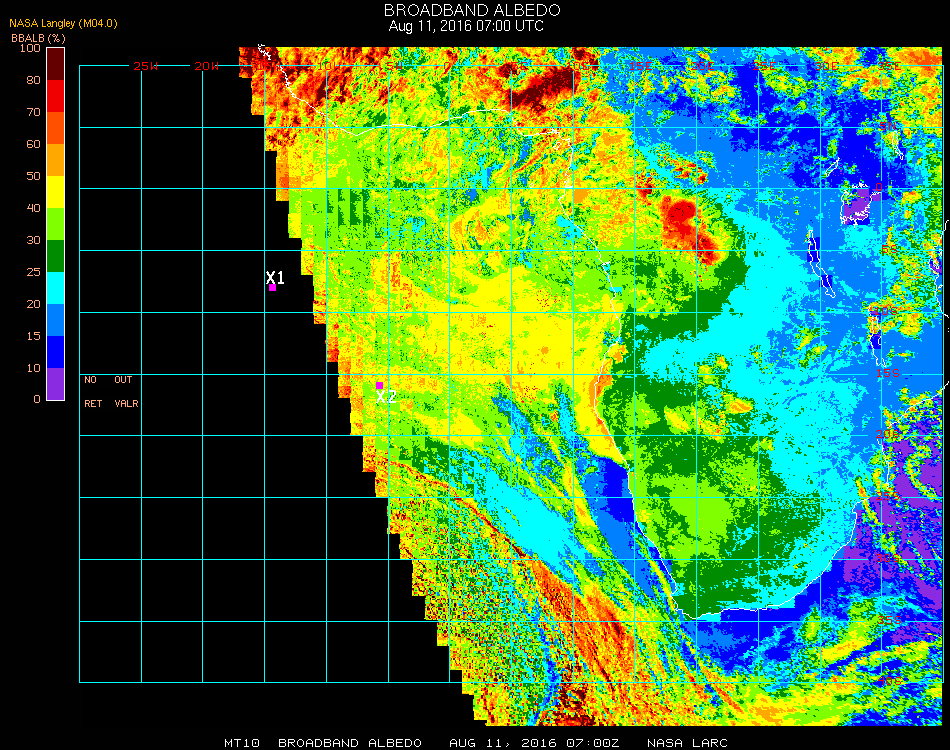This screenshot has width=950, height=750.
Task: Click the NASA Langley (M04.0) label
Action: (63, 23)
